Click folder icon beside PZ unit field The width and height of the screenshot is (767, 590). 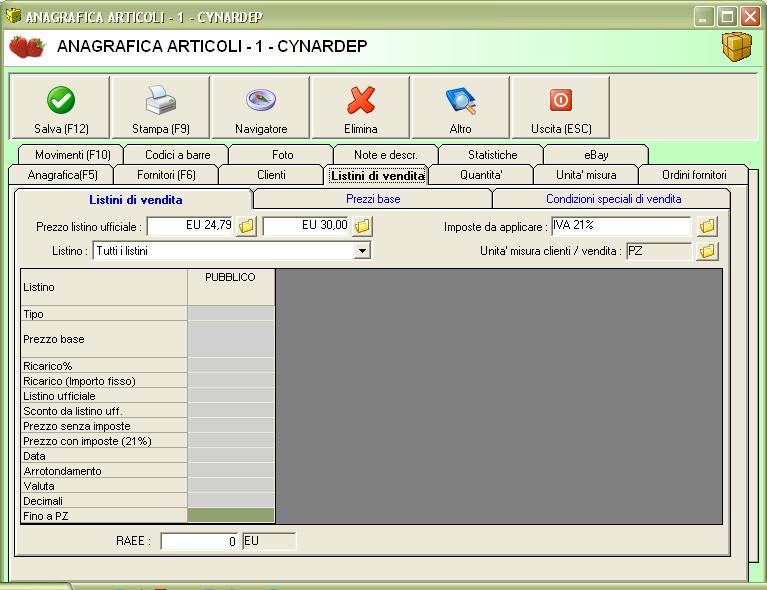click(x=707, y=251)
